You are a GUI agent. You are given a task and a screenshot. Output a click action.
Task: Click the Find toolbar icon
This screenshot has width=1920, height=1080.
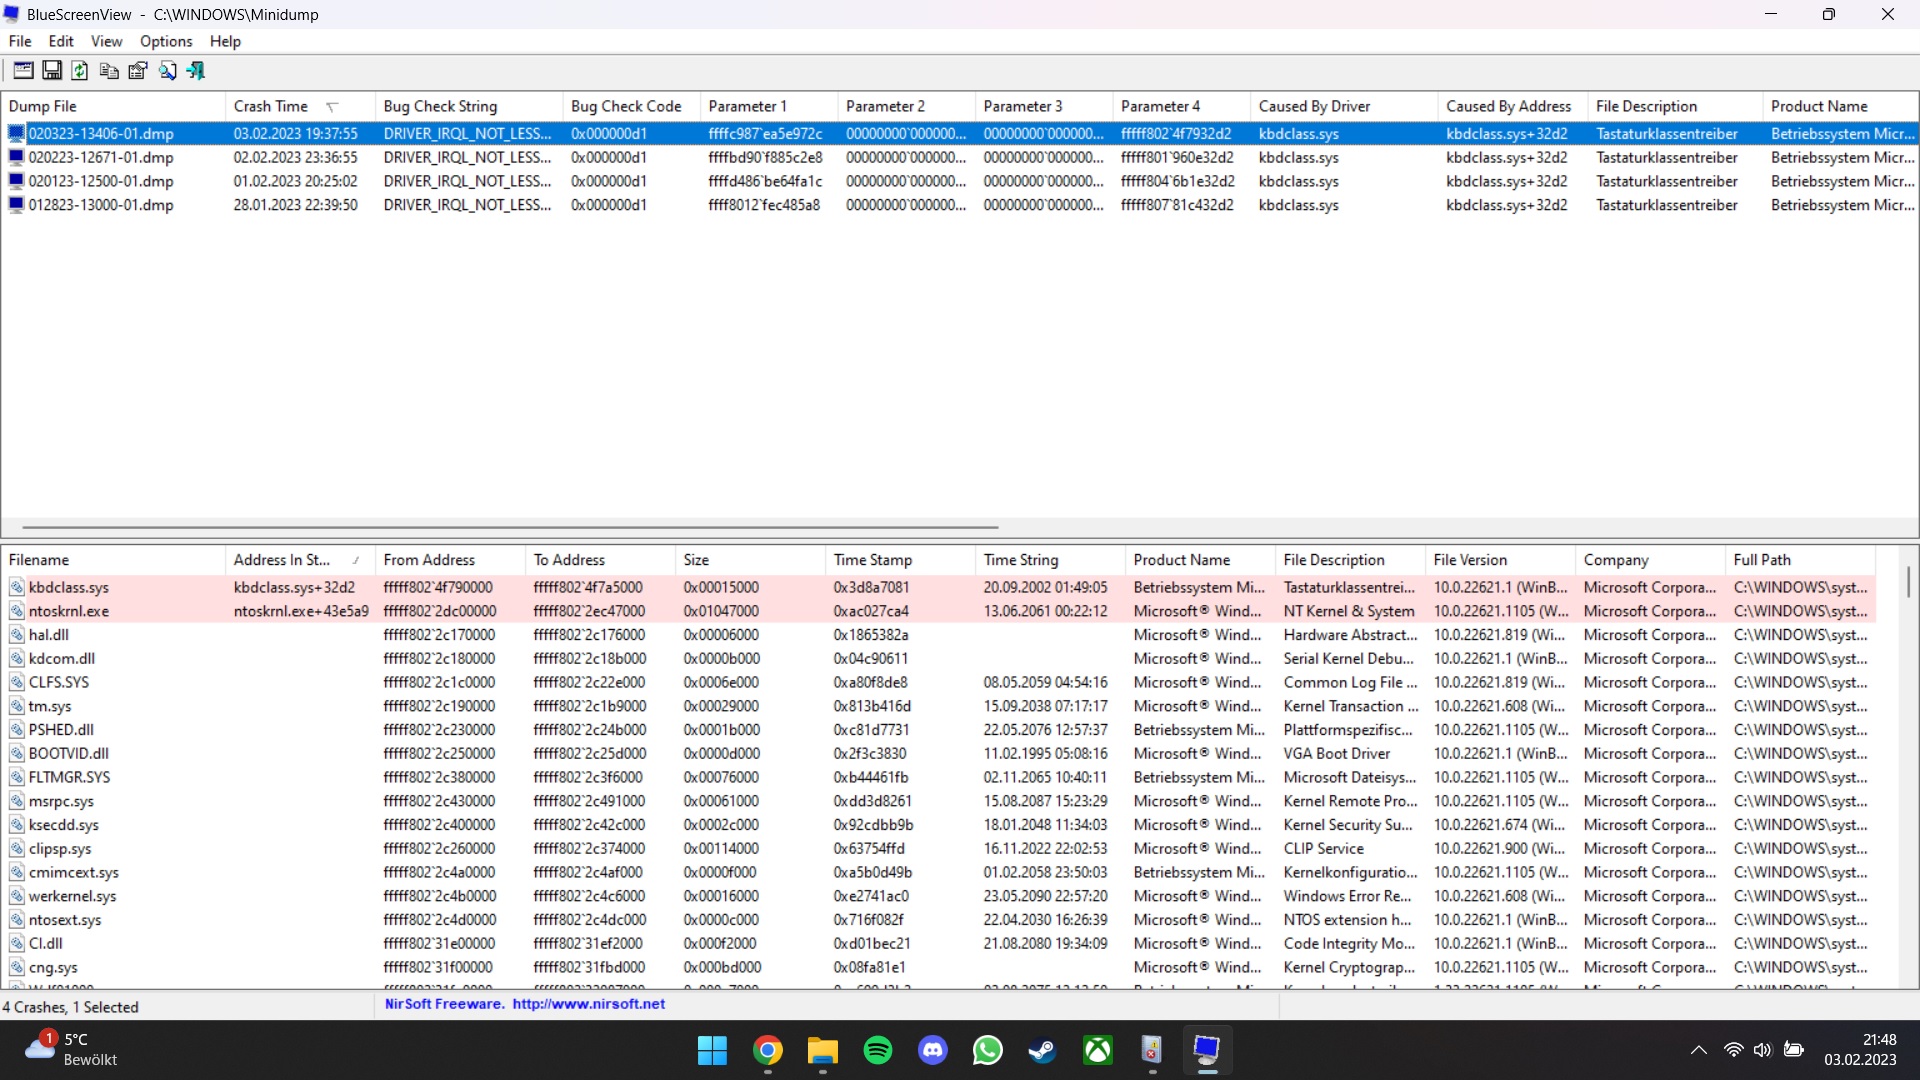click(167, 70)
